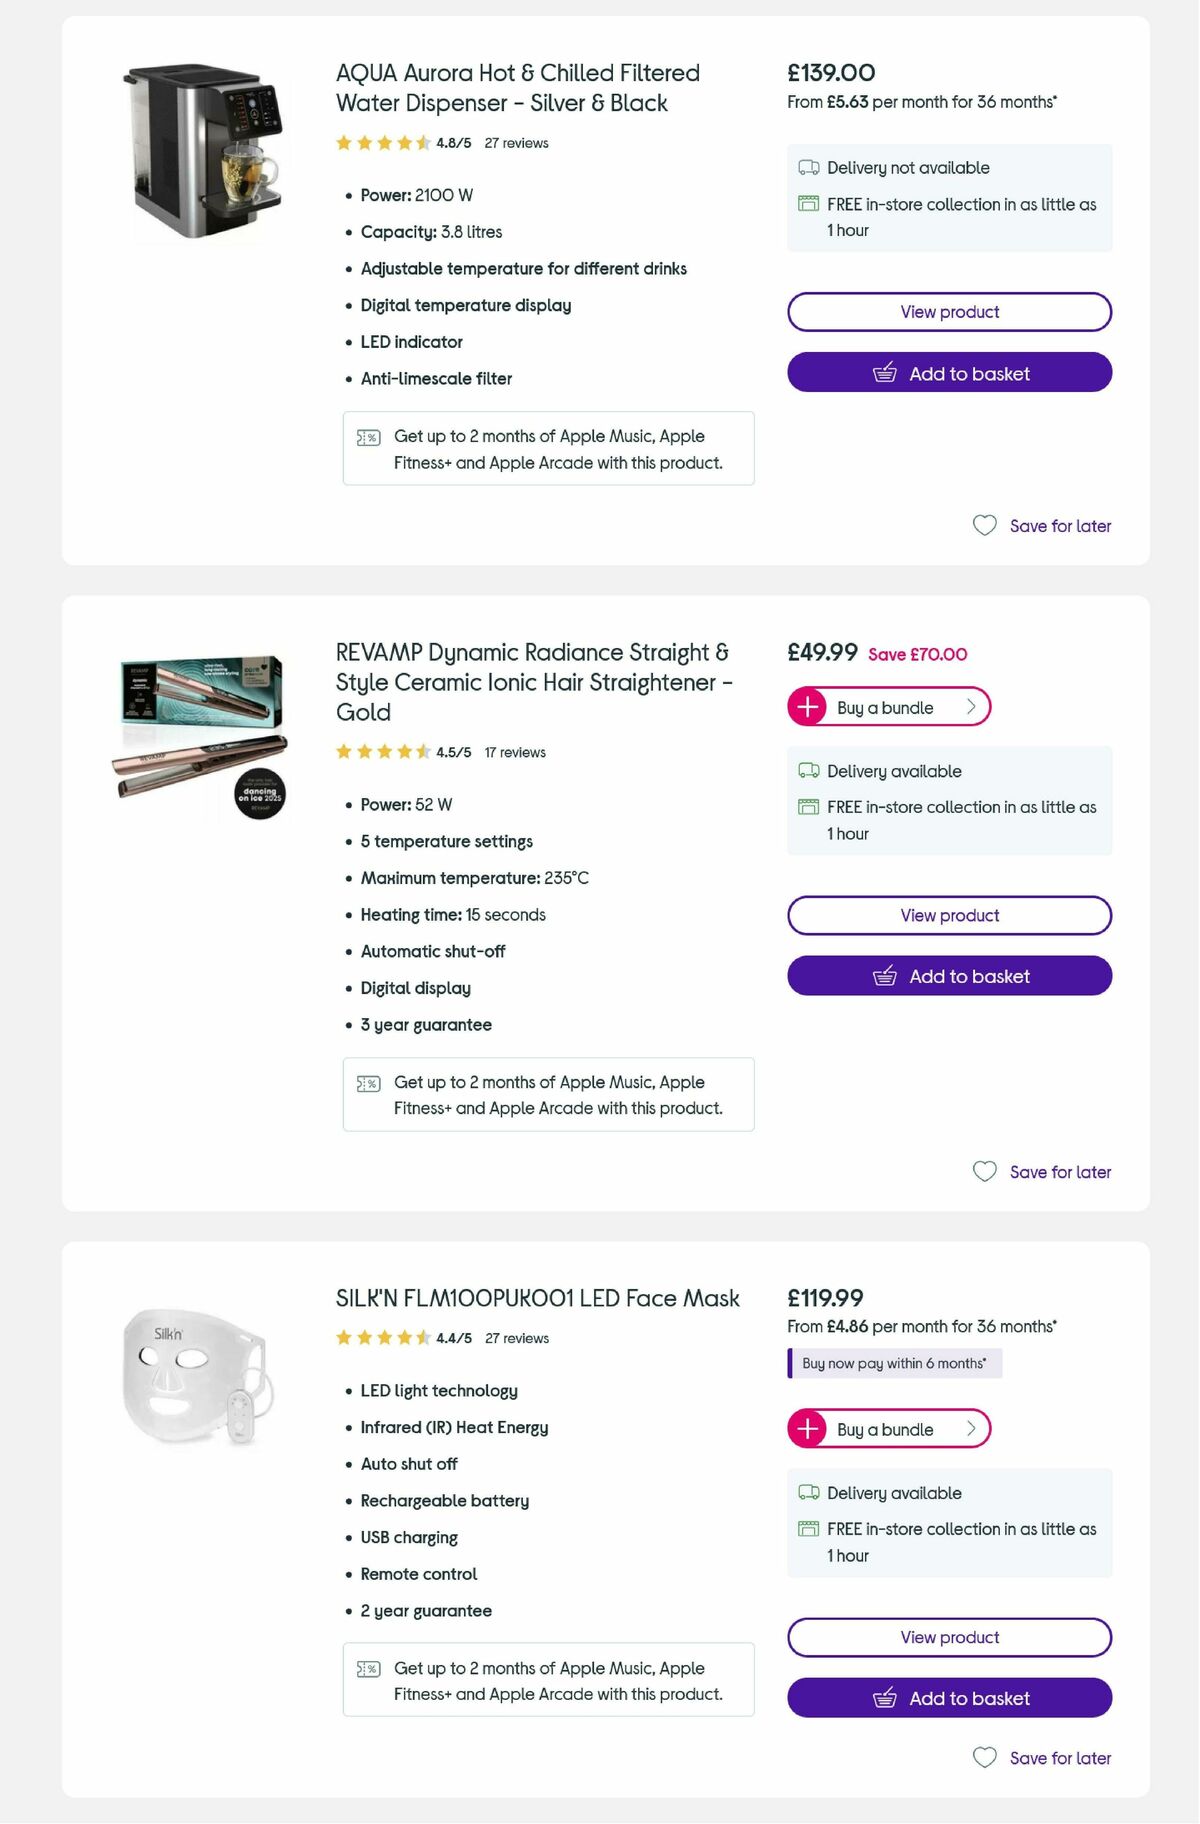Click View product on Silk'n face mask
The height and width of the screenshot is (1824, 1200).
pyautogui.click(x=948, y=1637)
